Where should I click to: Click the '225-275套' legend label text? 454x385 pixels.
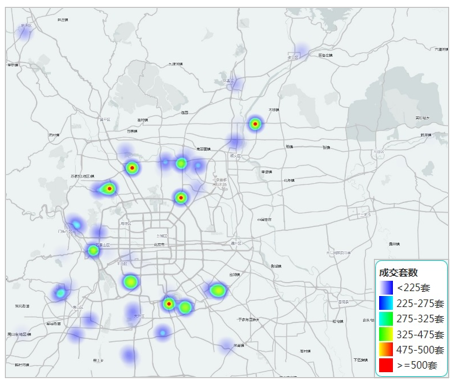[420, 303]
